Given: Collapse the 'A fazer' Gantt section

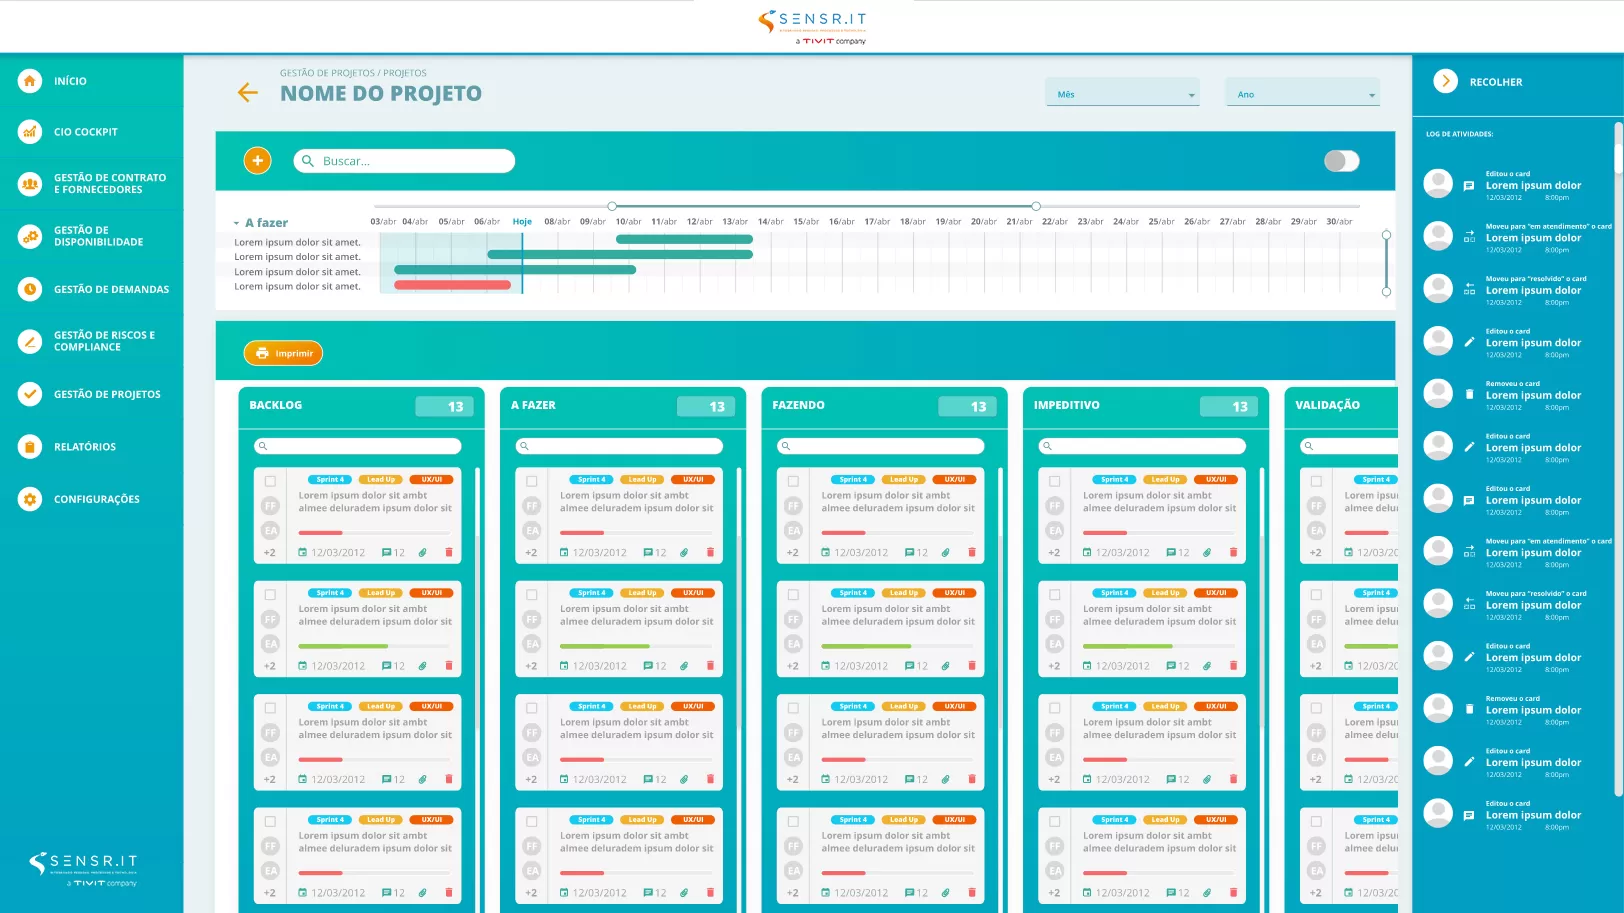Looking at the screenshot, I should pos(236,222).
